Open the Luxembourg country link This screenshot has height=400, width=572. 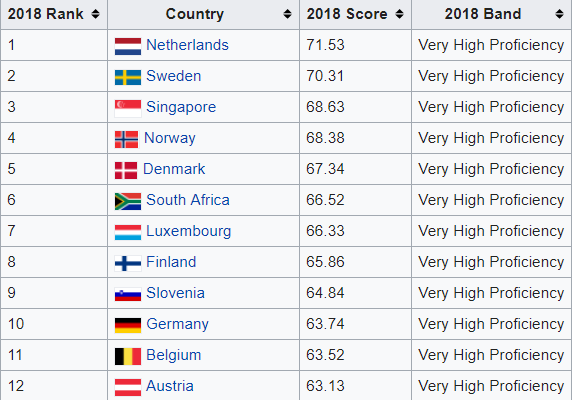(x=189, y=231)
